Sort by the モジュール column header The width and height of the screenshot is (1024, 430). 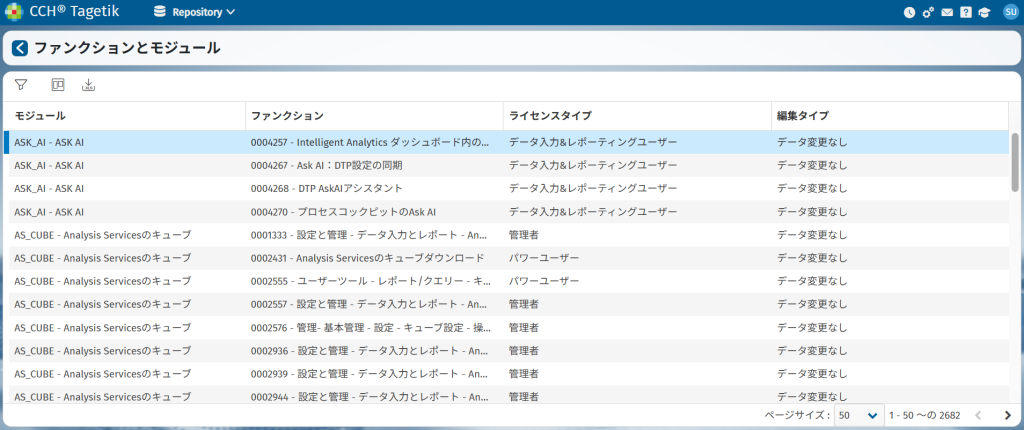[x=41, y=116]
